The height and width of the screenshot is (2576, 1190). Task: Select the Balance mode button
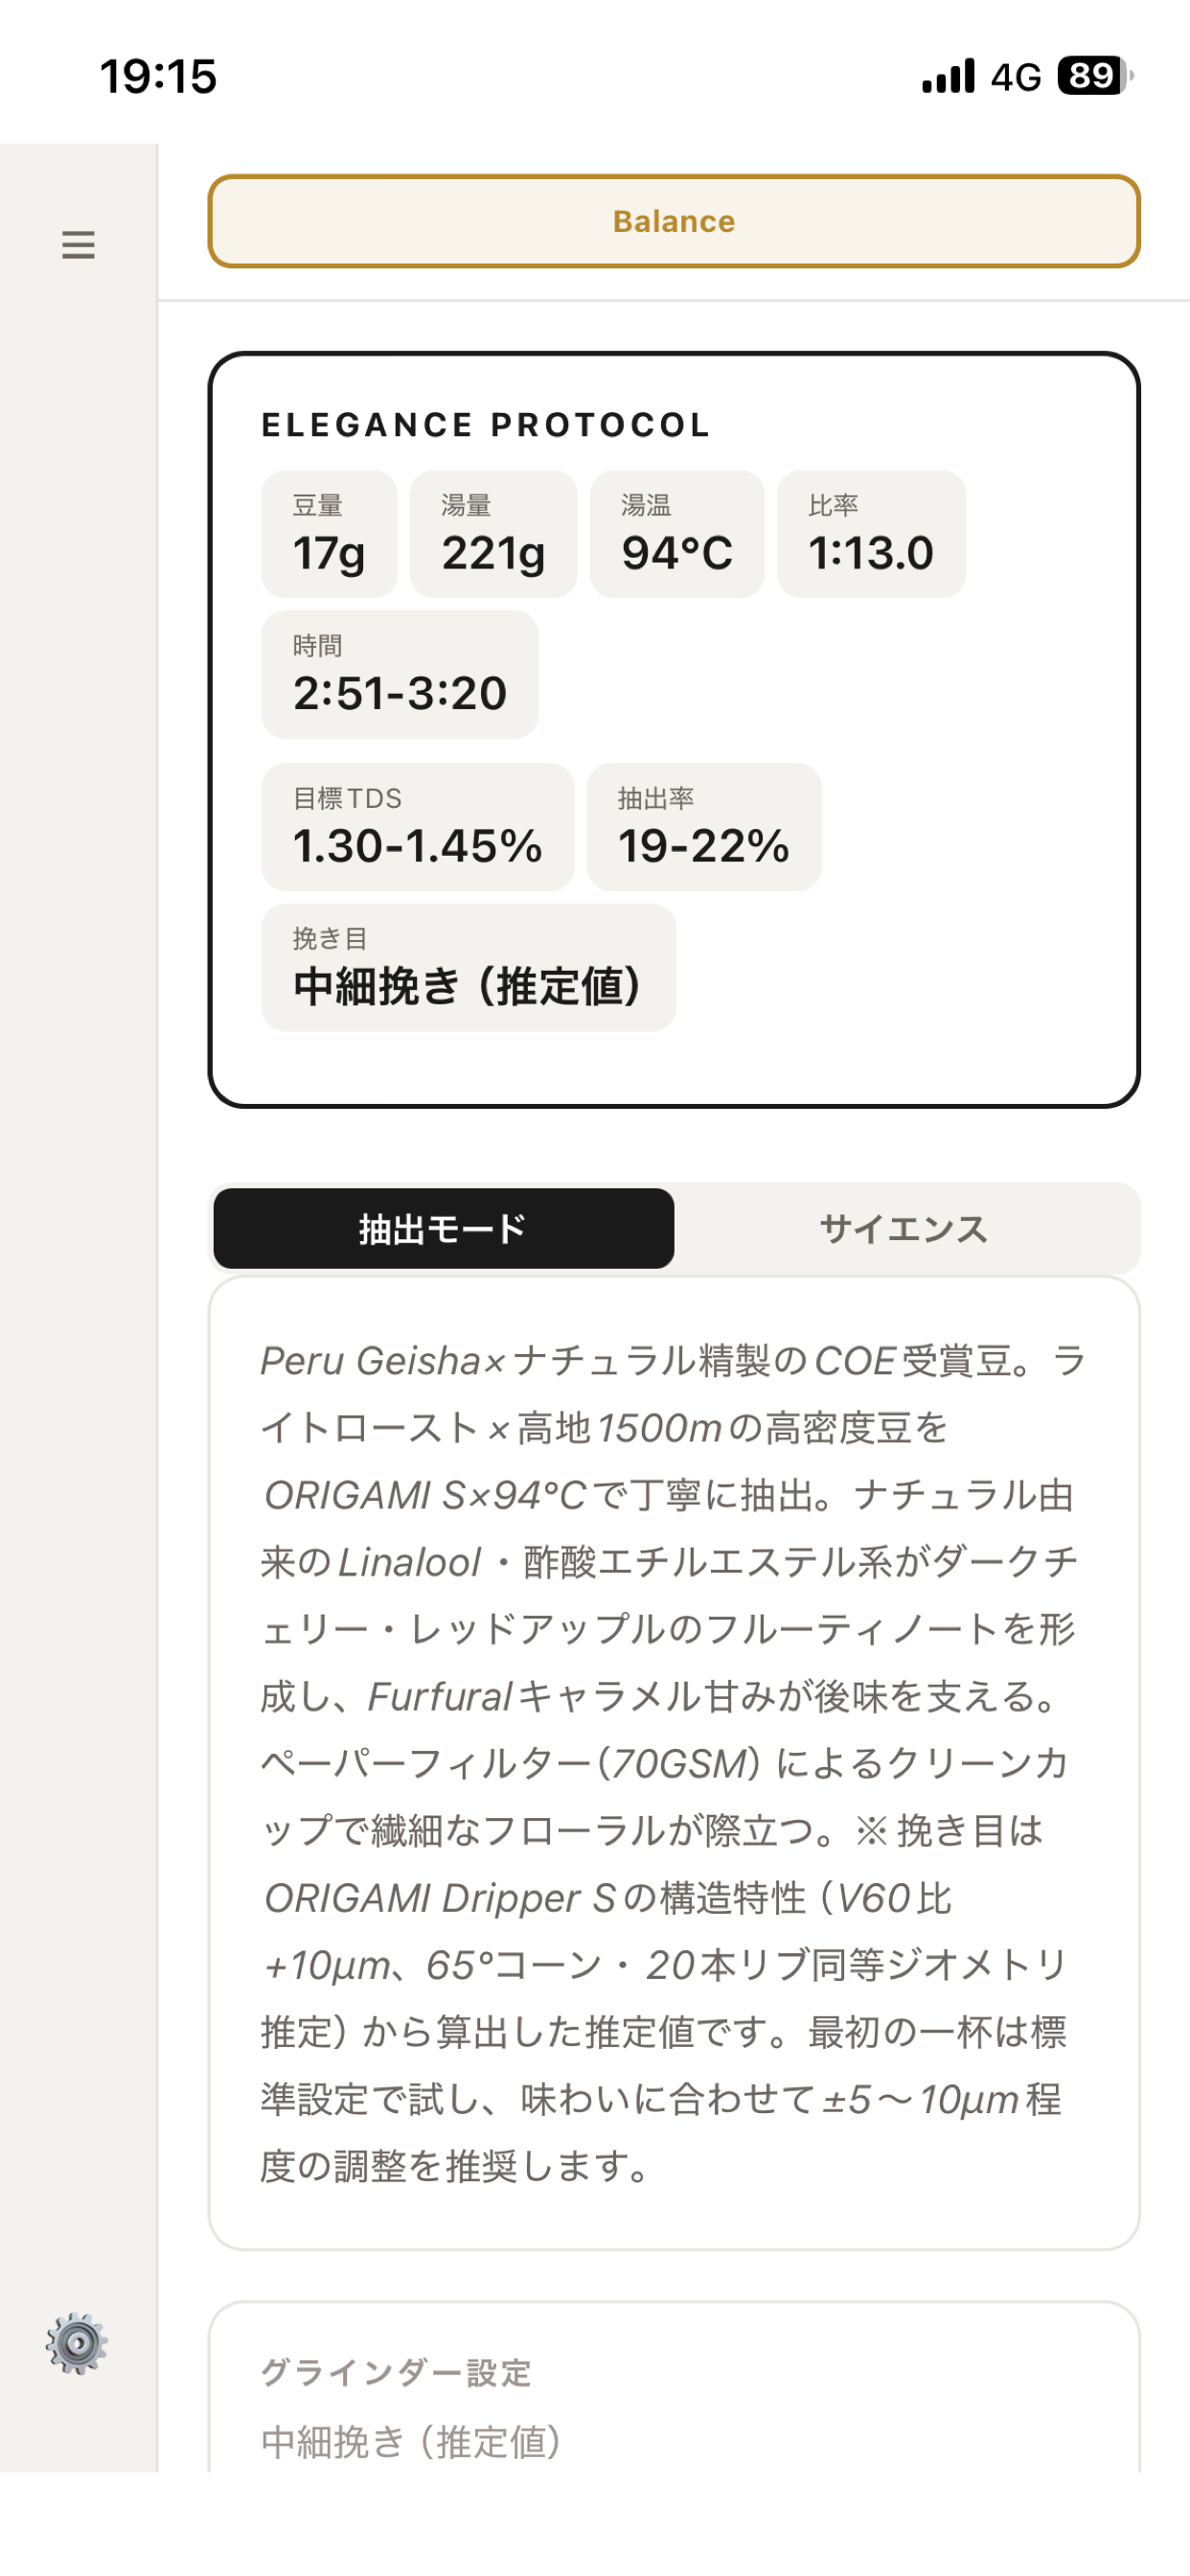(x=674, y=221)
